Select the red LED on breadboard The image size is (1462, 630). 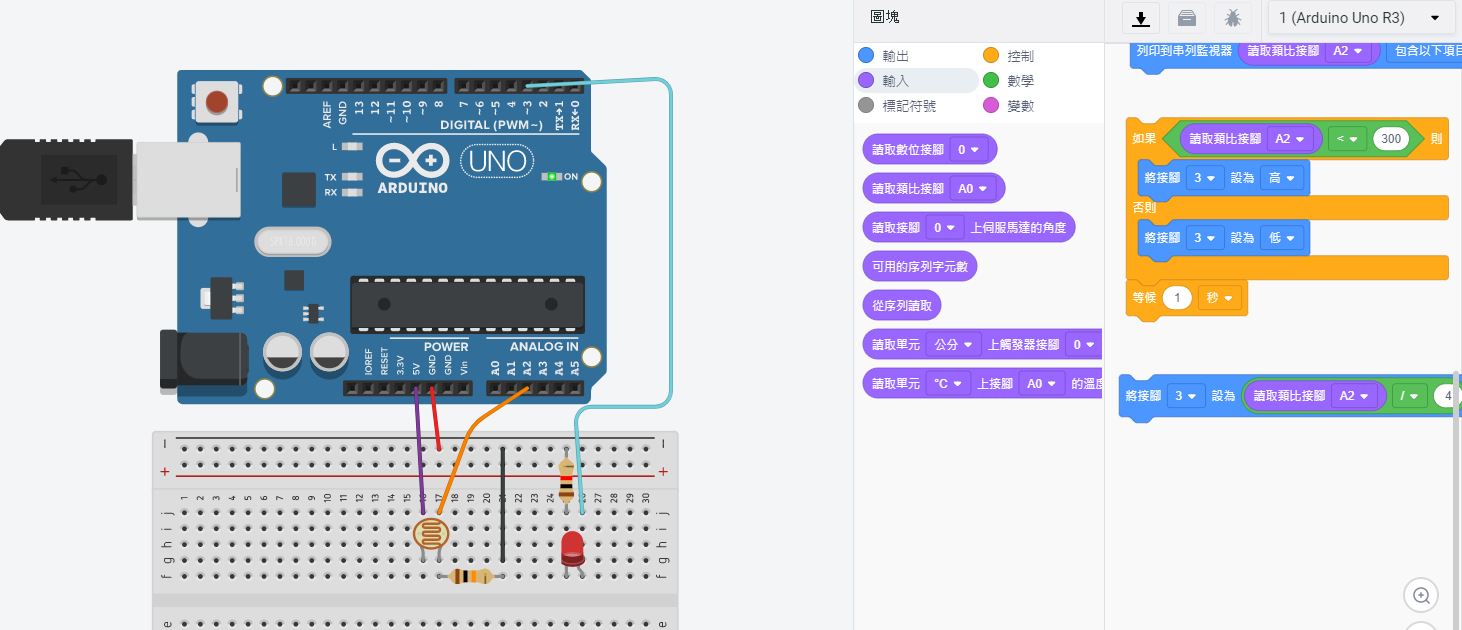click(572, 548)
